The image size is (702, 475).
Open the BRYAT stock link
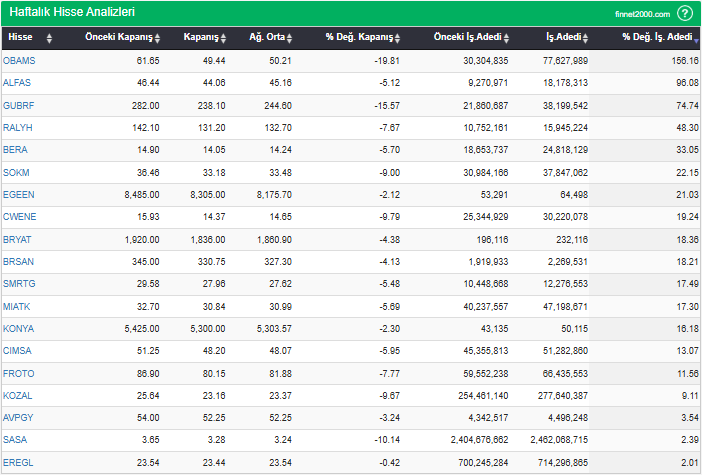[17, 240]
